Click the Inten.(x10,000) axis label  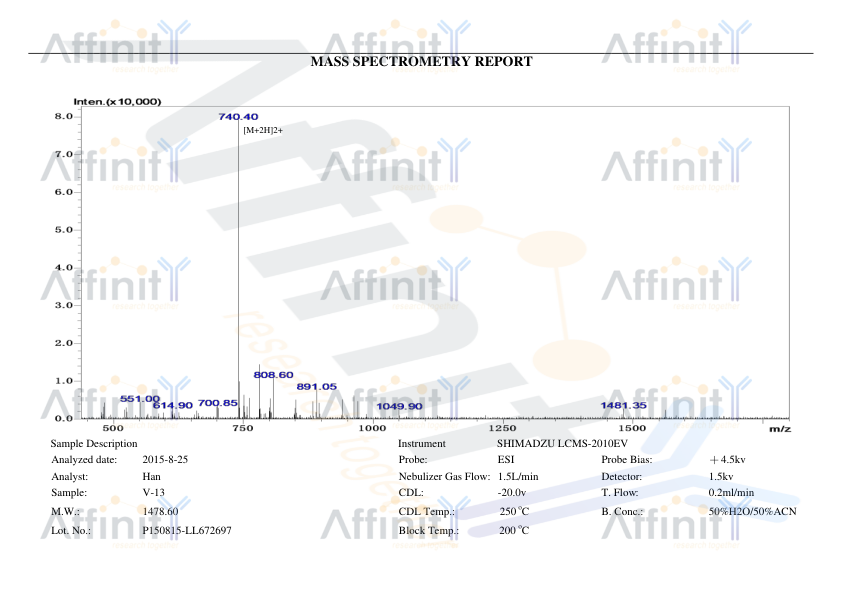point(117,101)
